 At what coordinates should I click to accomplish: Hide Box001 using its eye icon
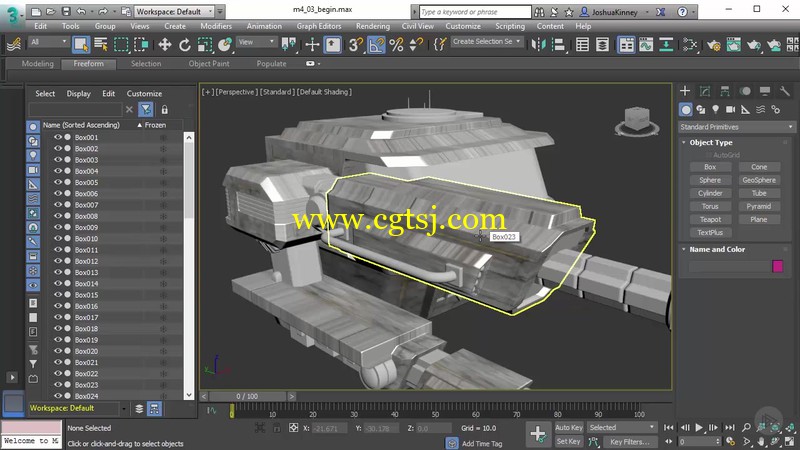pos(58,137)
